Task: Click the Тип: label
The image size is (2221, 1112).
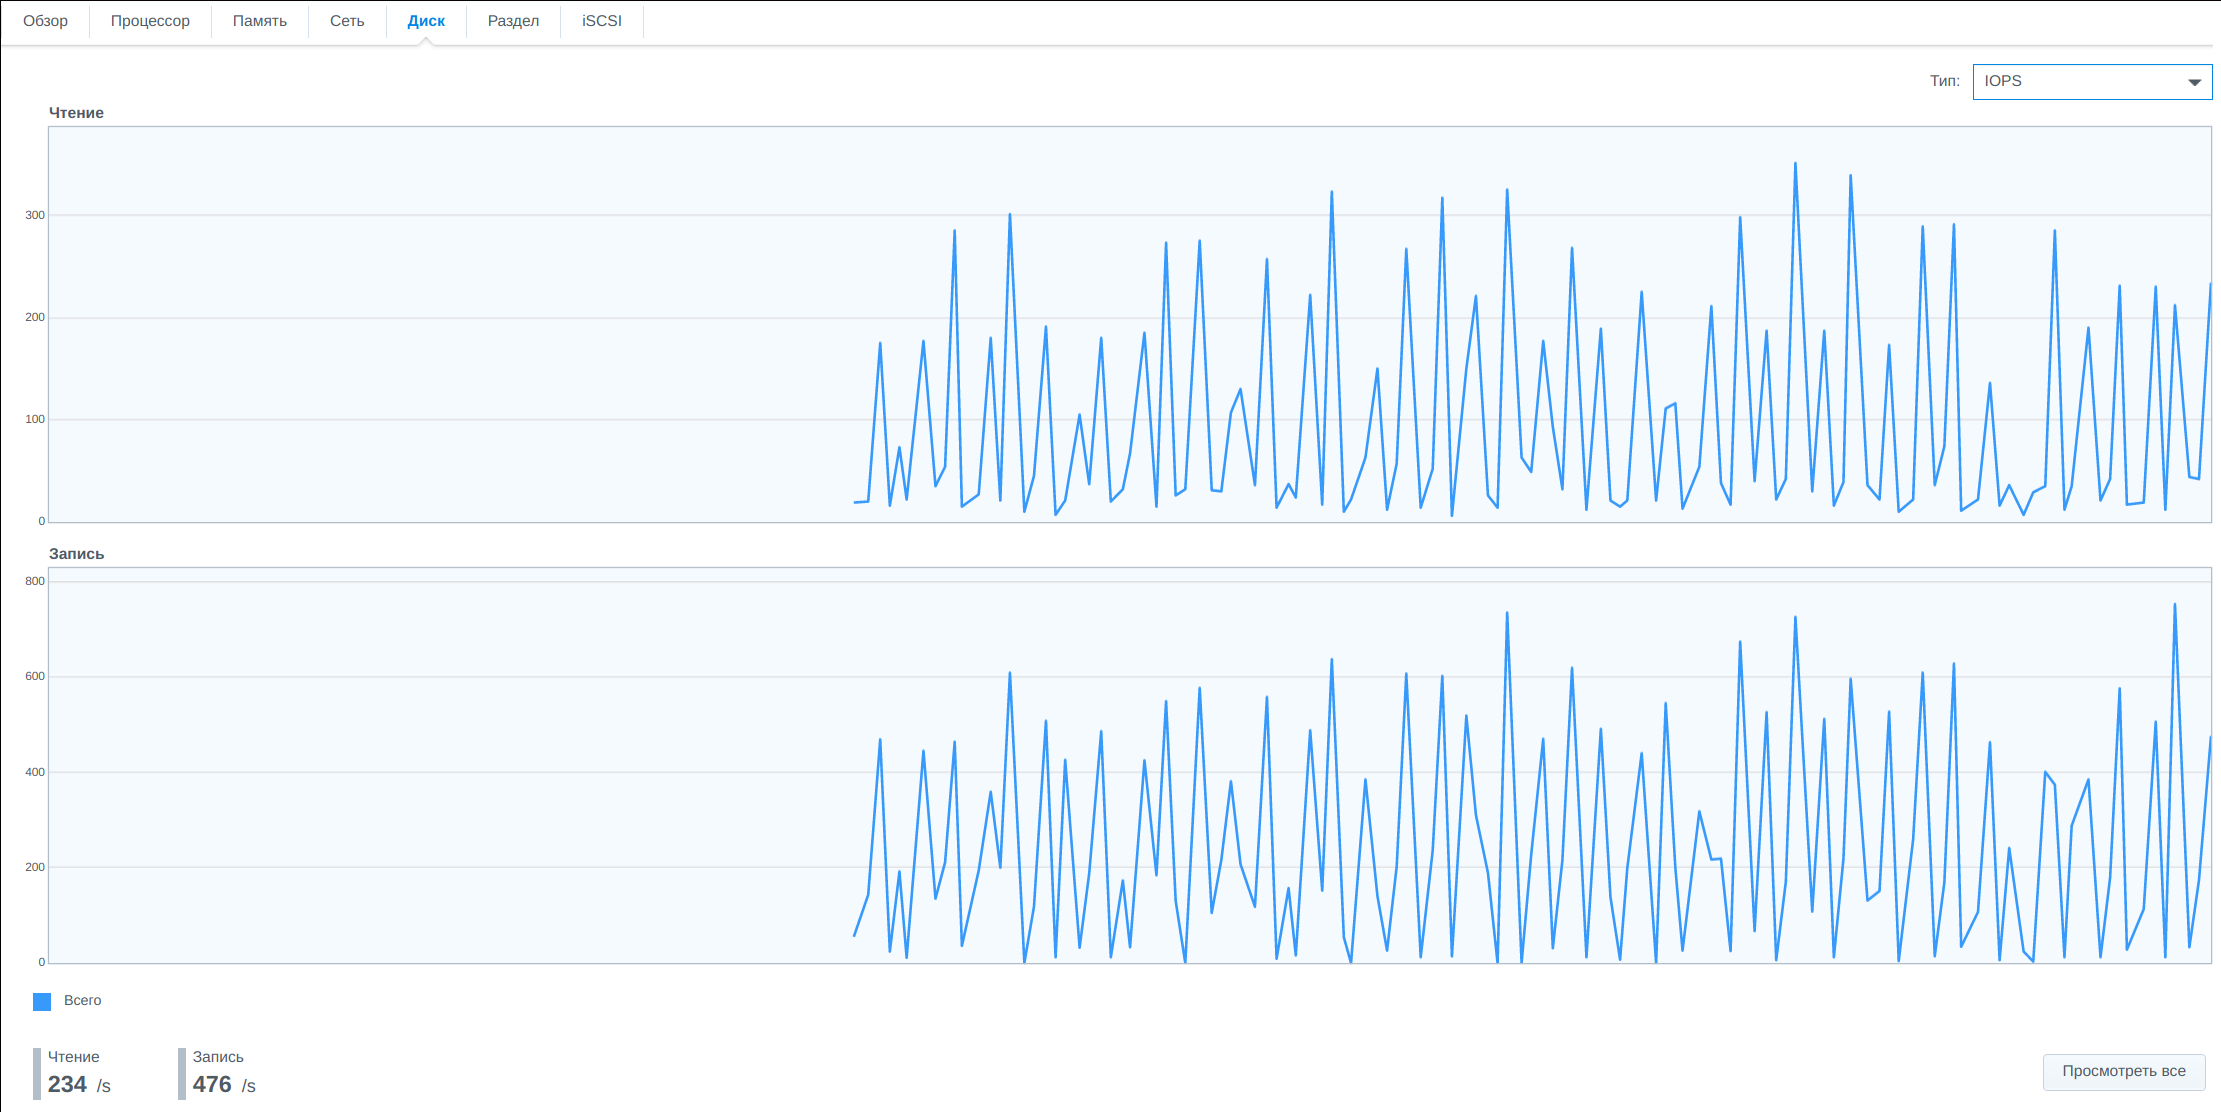Action: click(x=1945, y=81)
